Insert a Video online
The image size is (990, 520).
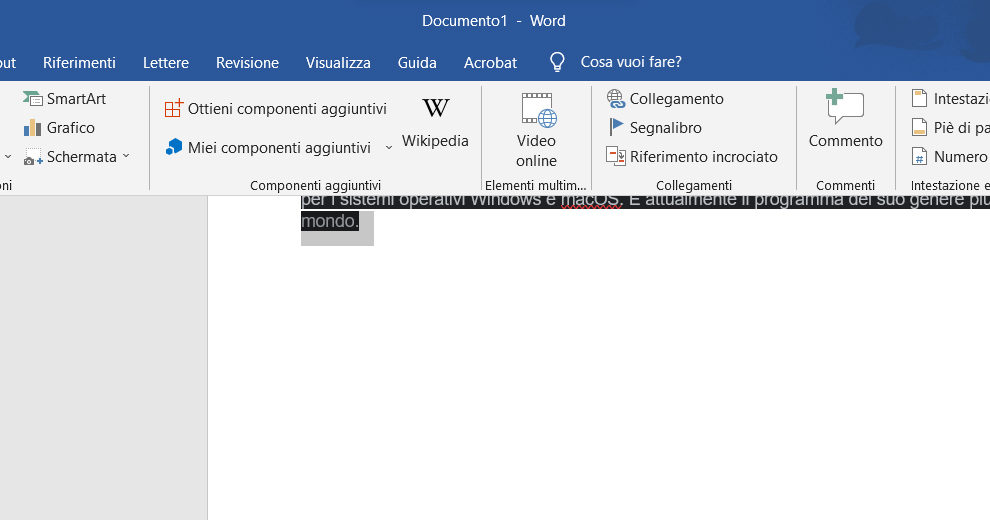(536, 131)
